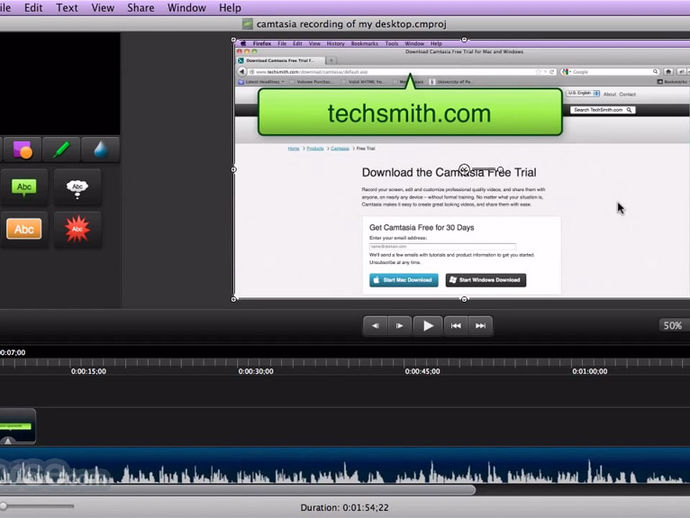This screenshot has width=690, height=518.
Task: Select the shapes annotation tab icon
Action: 22,150
